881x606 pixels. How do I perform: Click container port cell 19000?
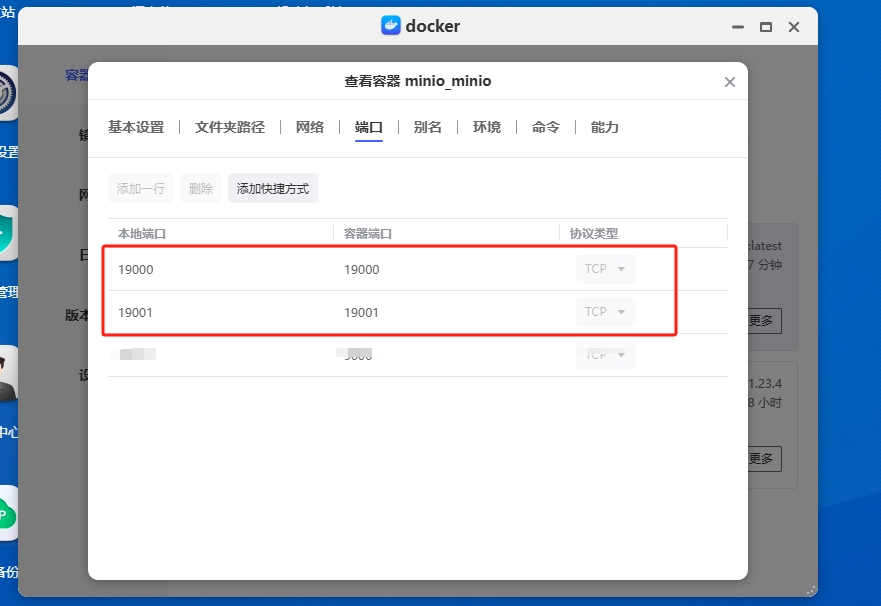tap(361, 270)
